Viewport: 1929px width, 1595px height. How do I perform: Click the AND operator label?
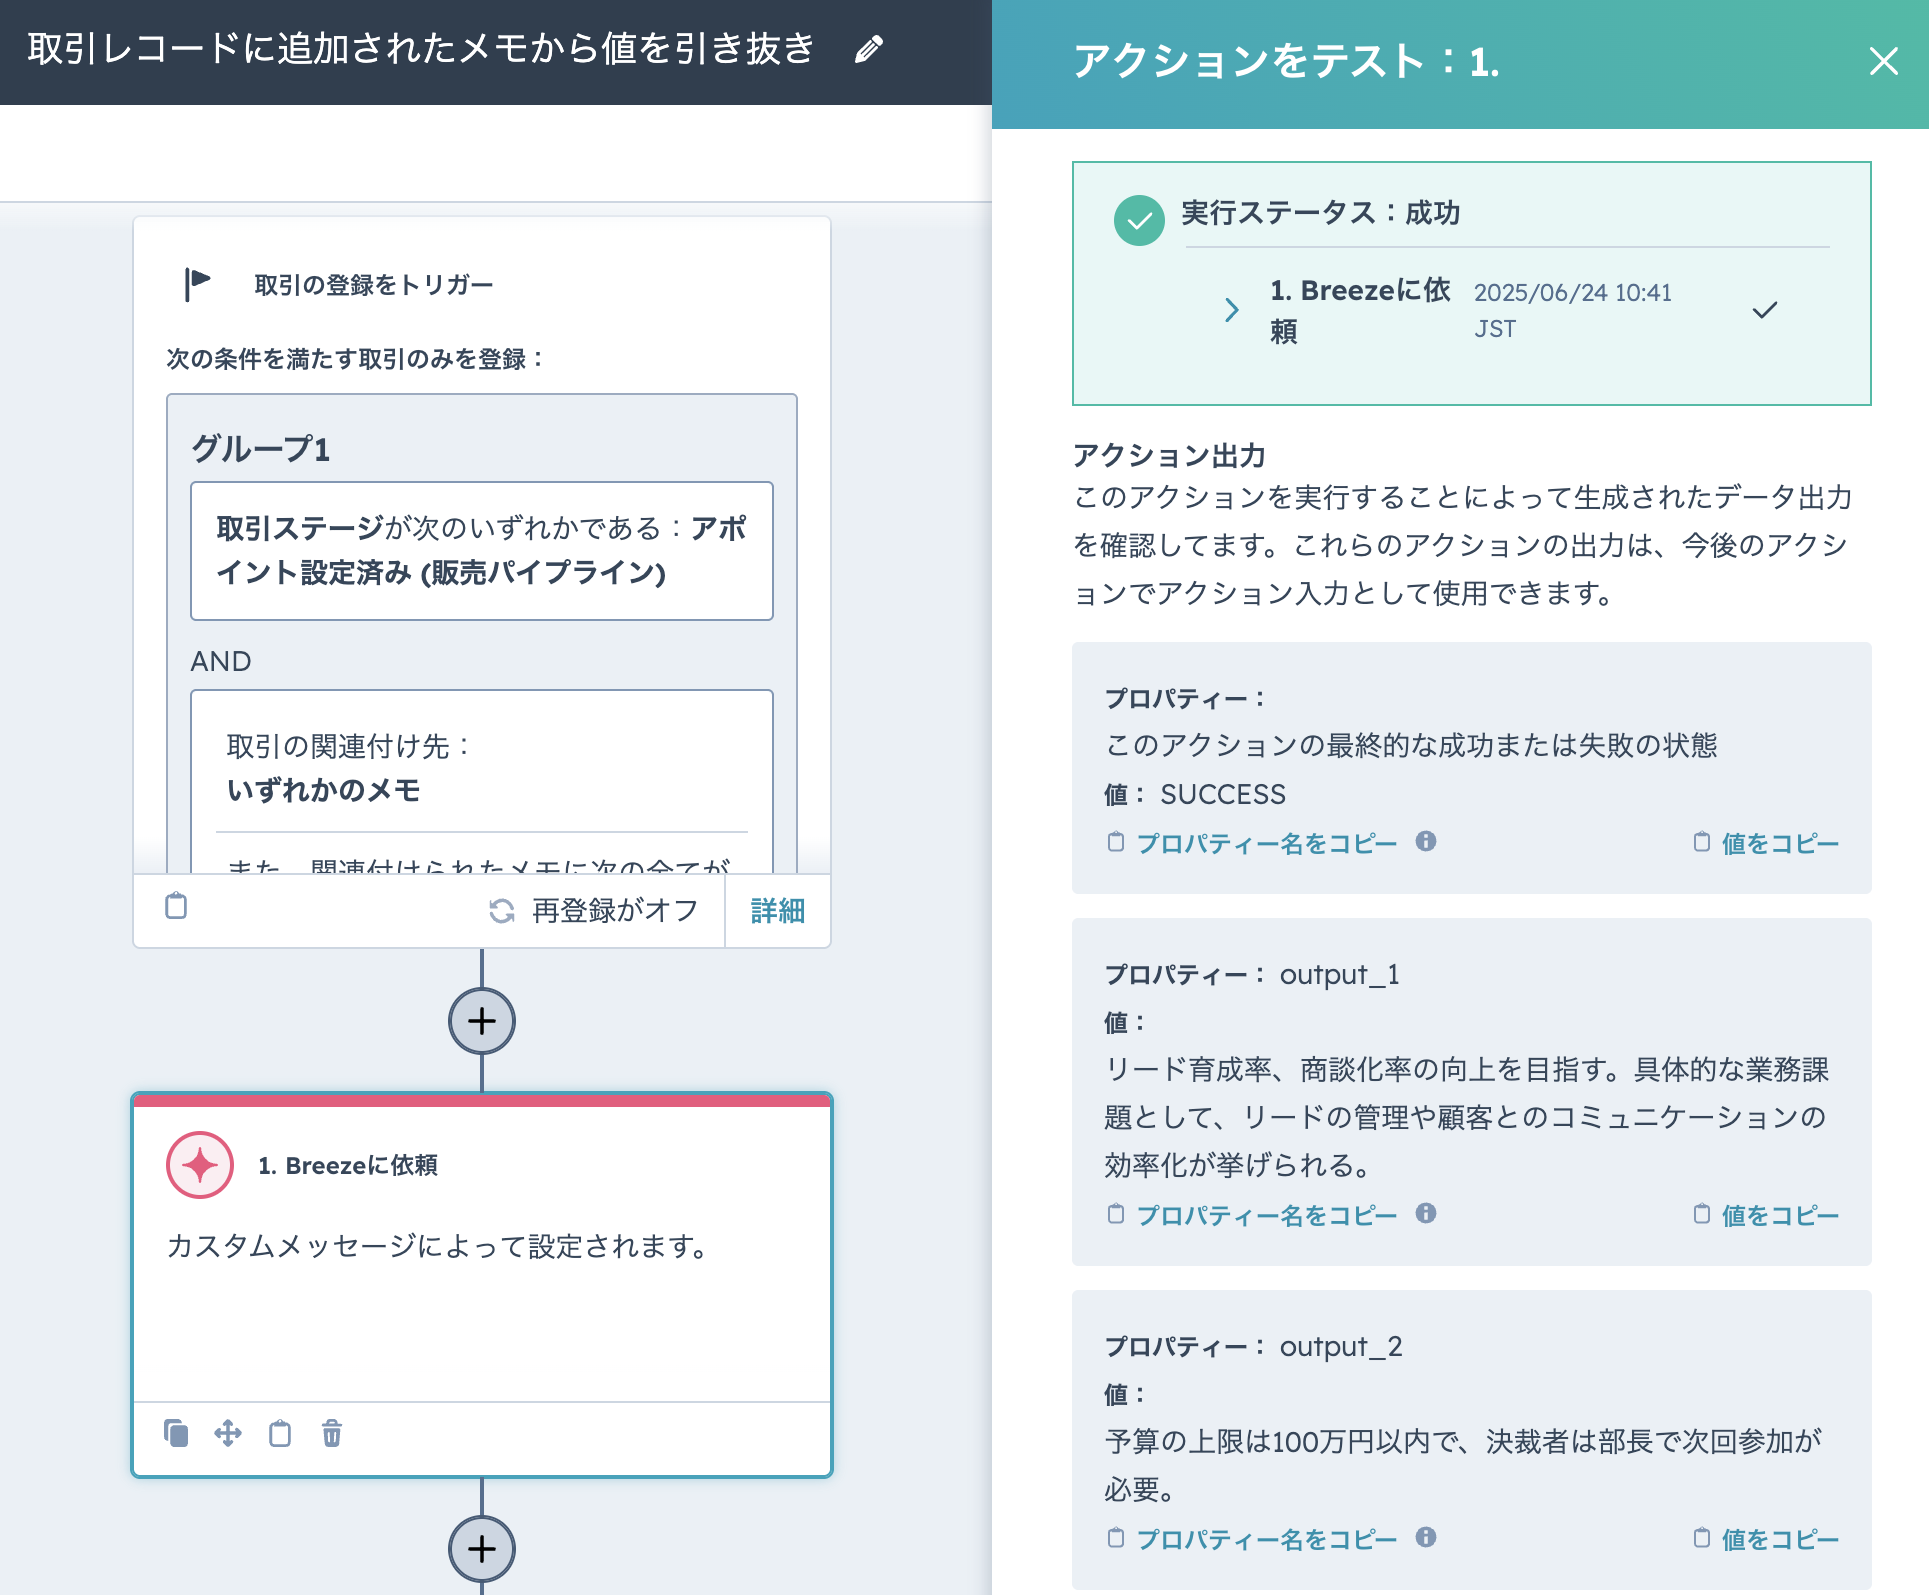click(221, 661)
